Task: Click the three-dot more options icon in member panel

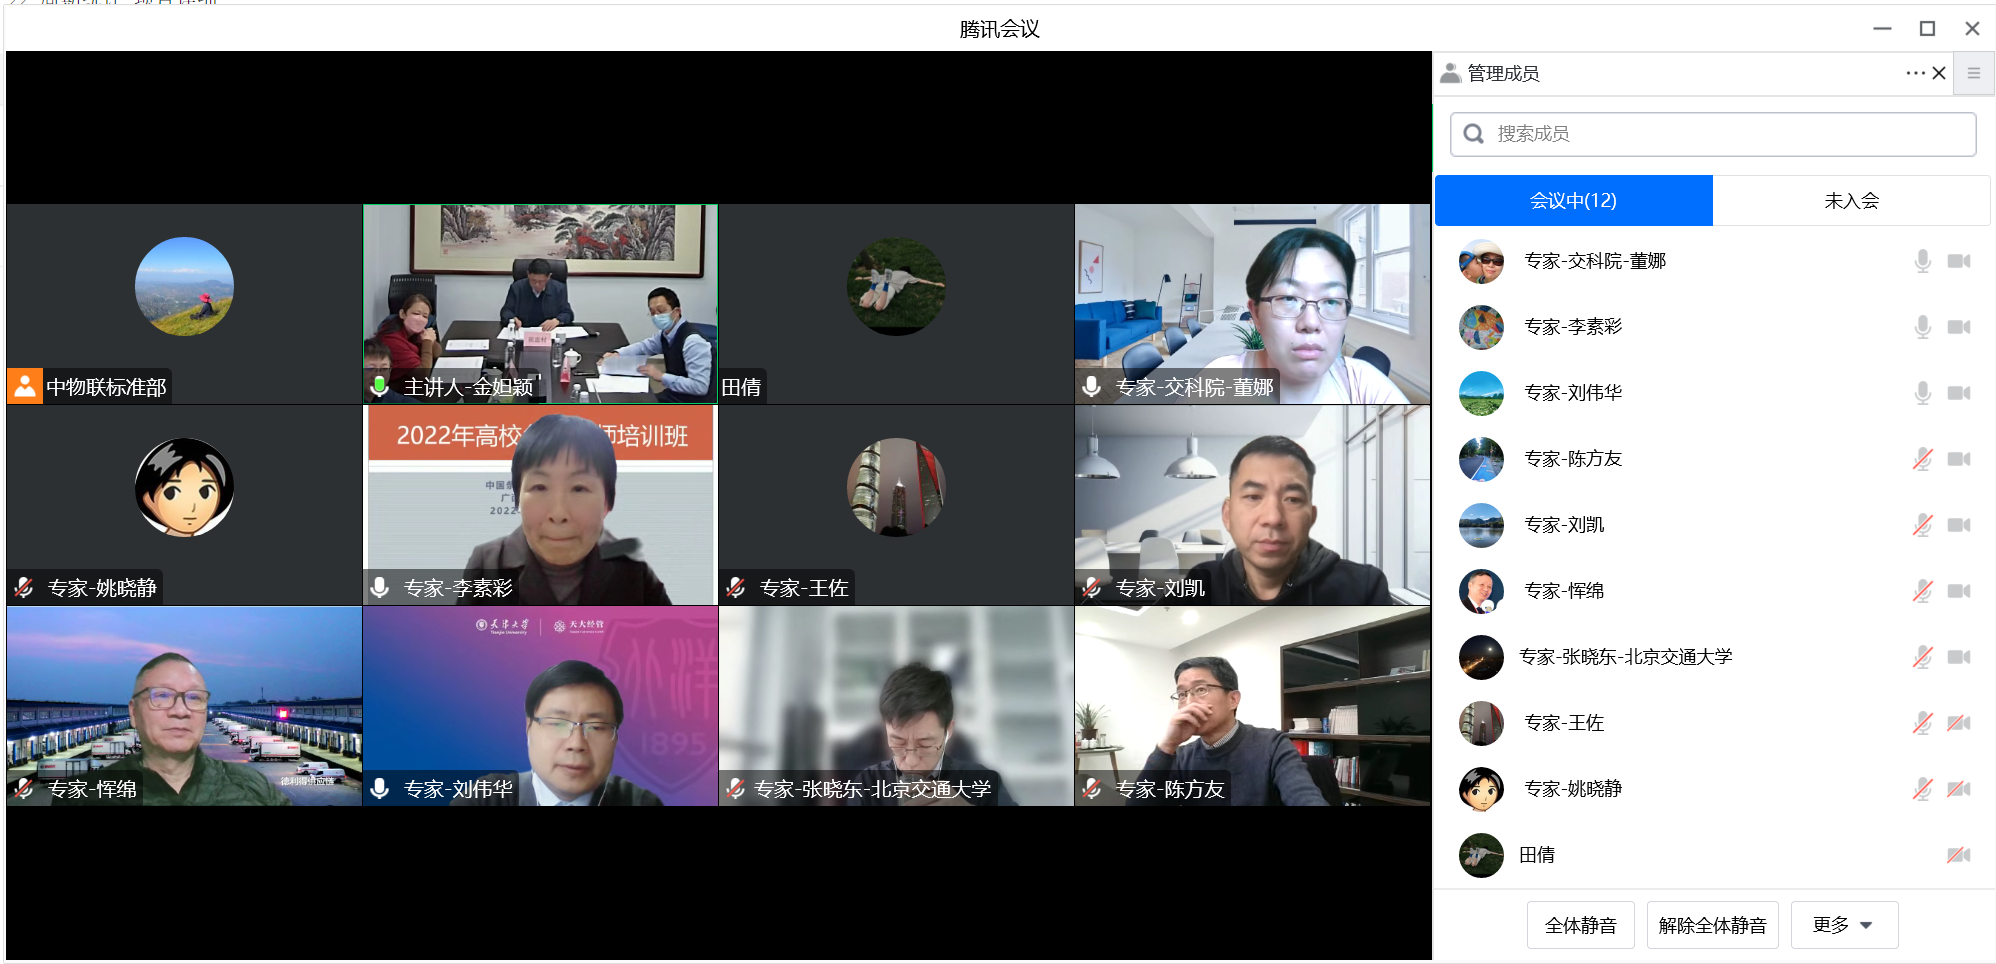Action: pos(1914,73)
